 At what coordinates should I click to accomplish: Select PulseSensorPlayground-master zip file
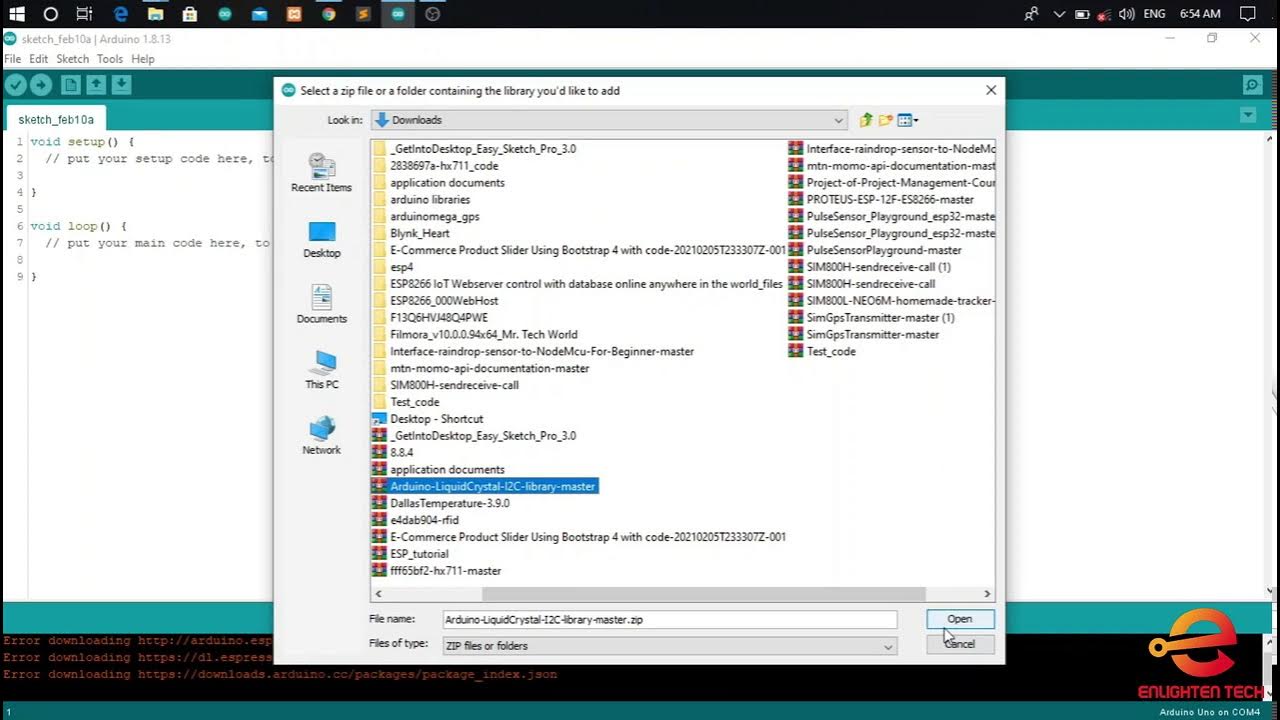coord(875,250)
